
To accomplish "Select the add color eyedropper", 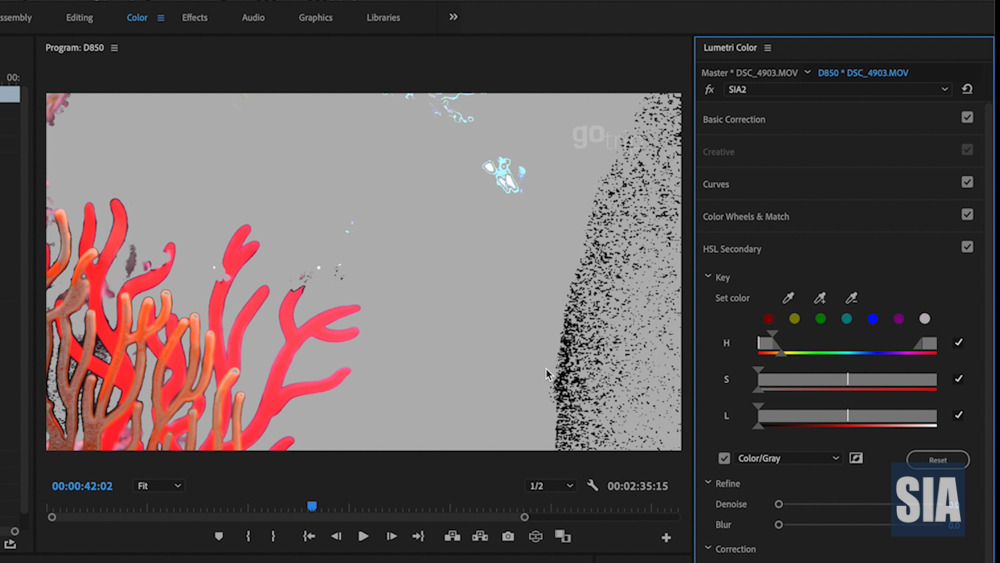I will 820,298.
